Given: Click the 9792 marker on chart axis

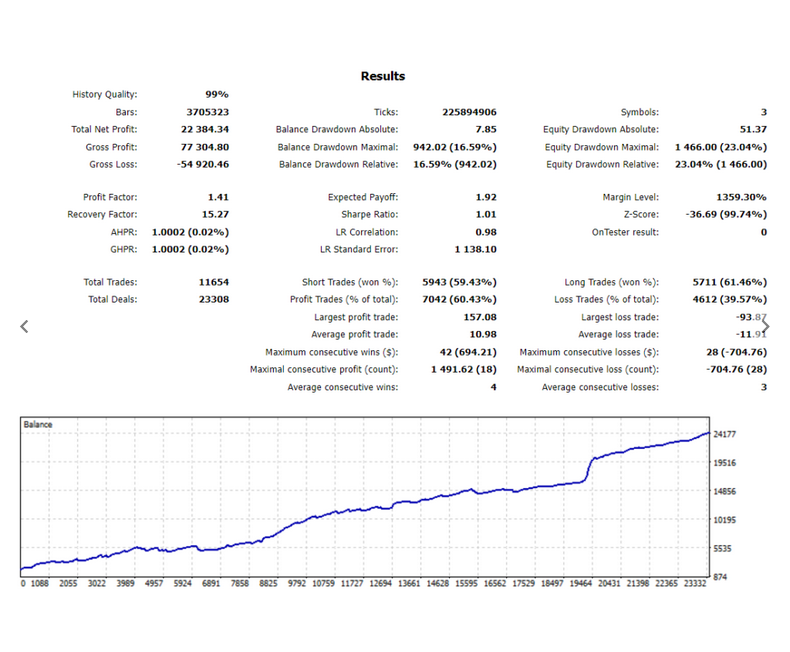Looking at the screenshot, I should (297, 583).
